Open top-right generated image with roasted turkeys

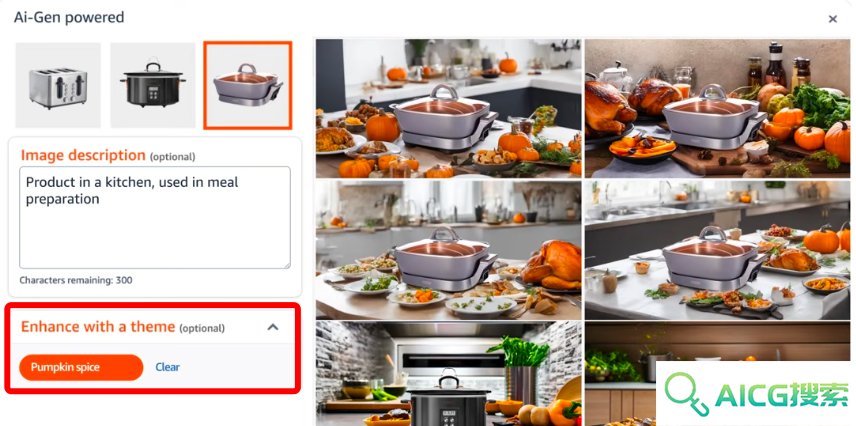coord(717,108)
